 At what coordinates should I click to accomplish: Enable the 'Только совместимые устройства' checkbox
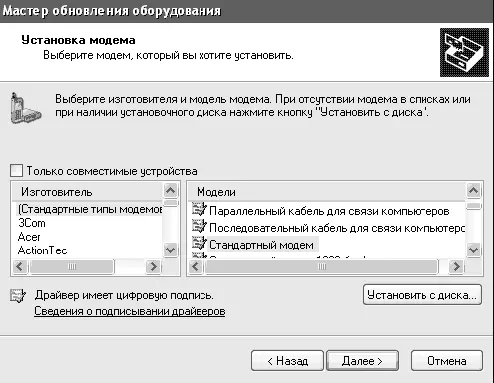[x=16, y=171]
